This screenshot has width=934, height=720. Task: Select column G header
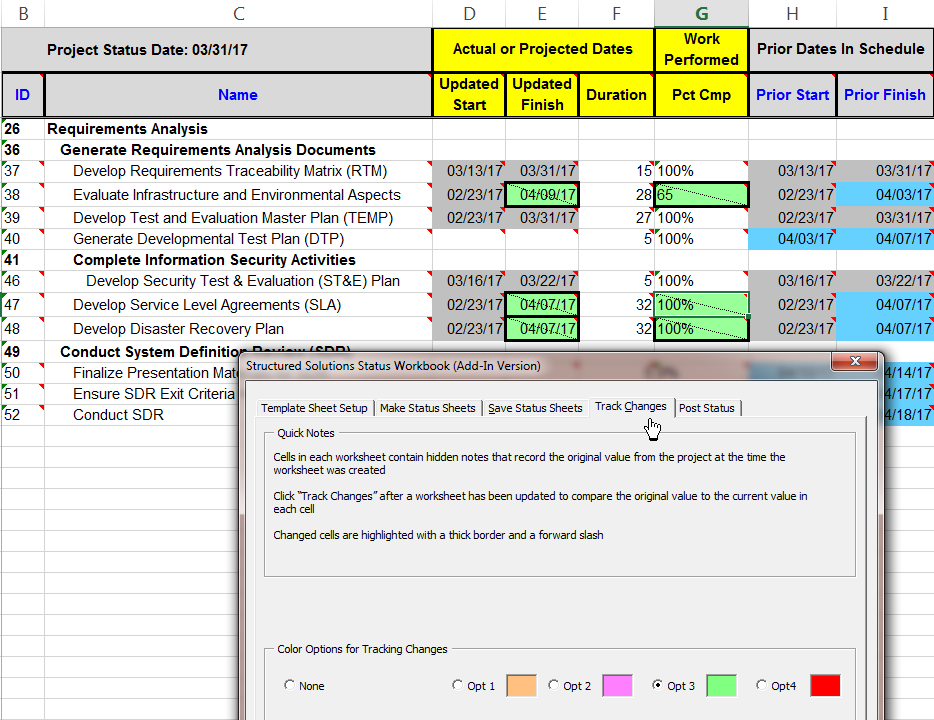(702, 13)
